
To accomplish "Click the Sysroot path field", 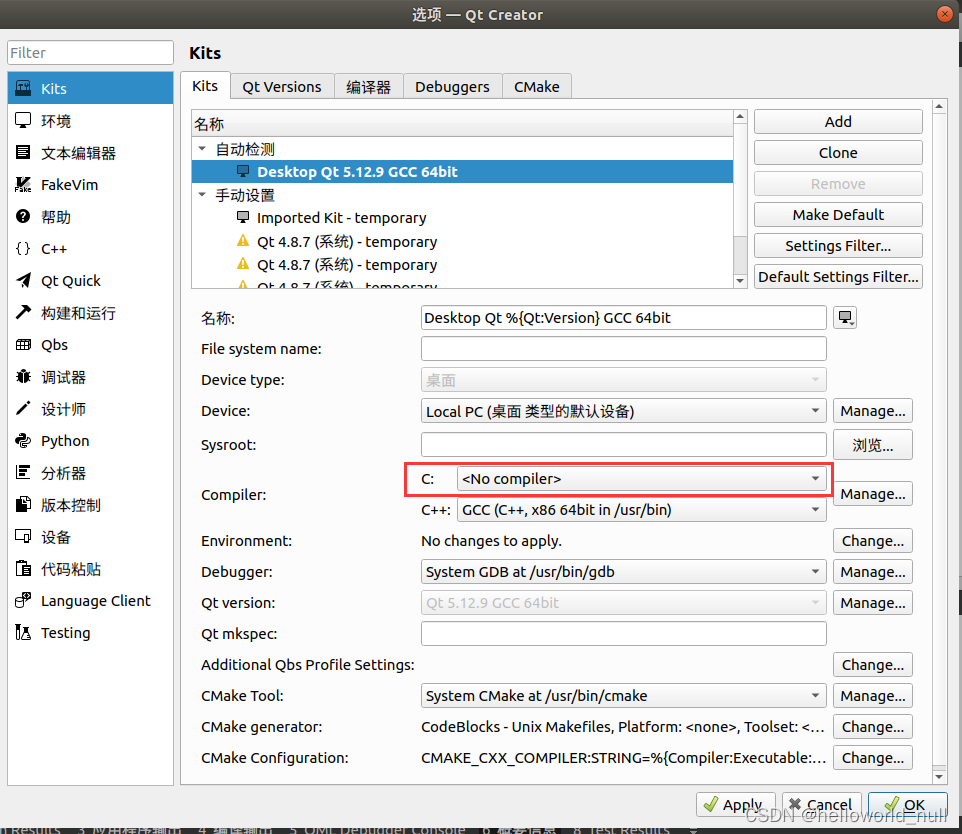I will coord(623,444).
